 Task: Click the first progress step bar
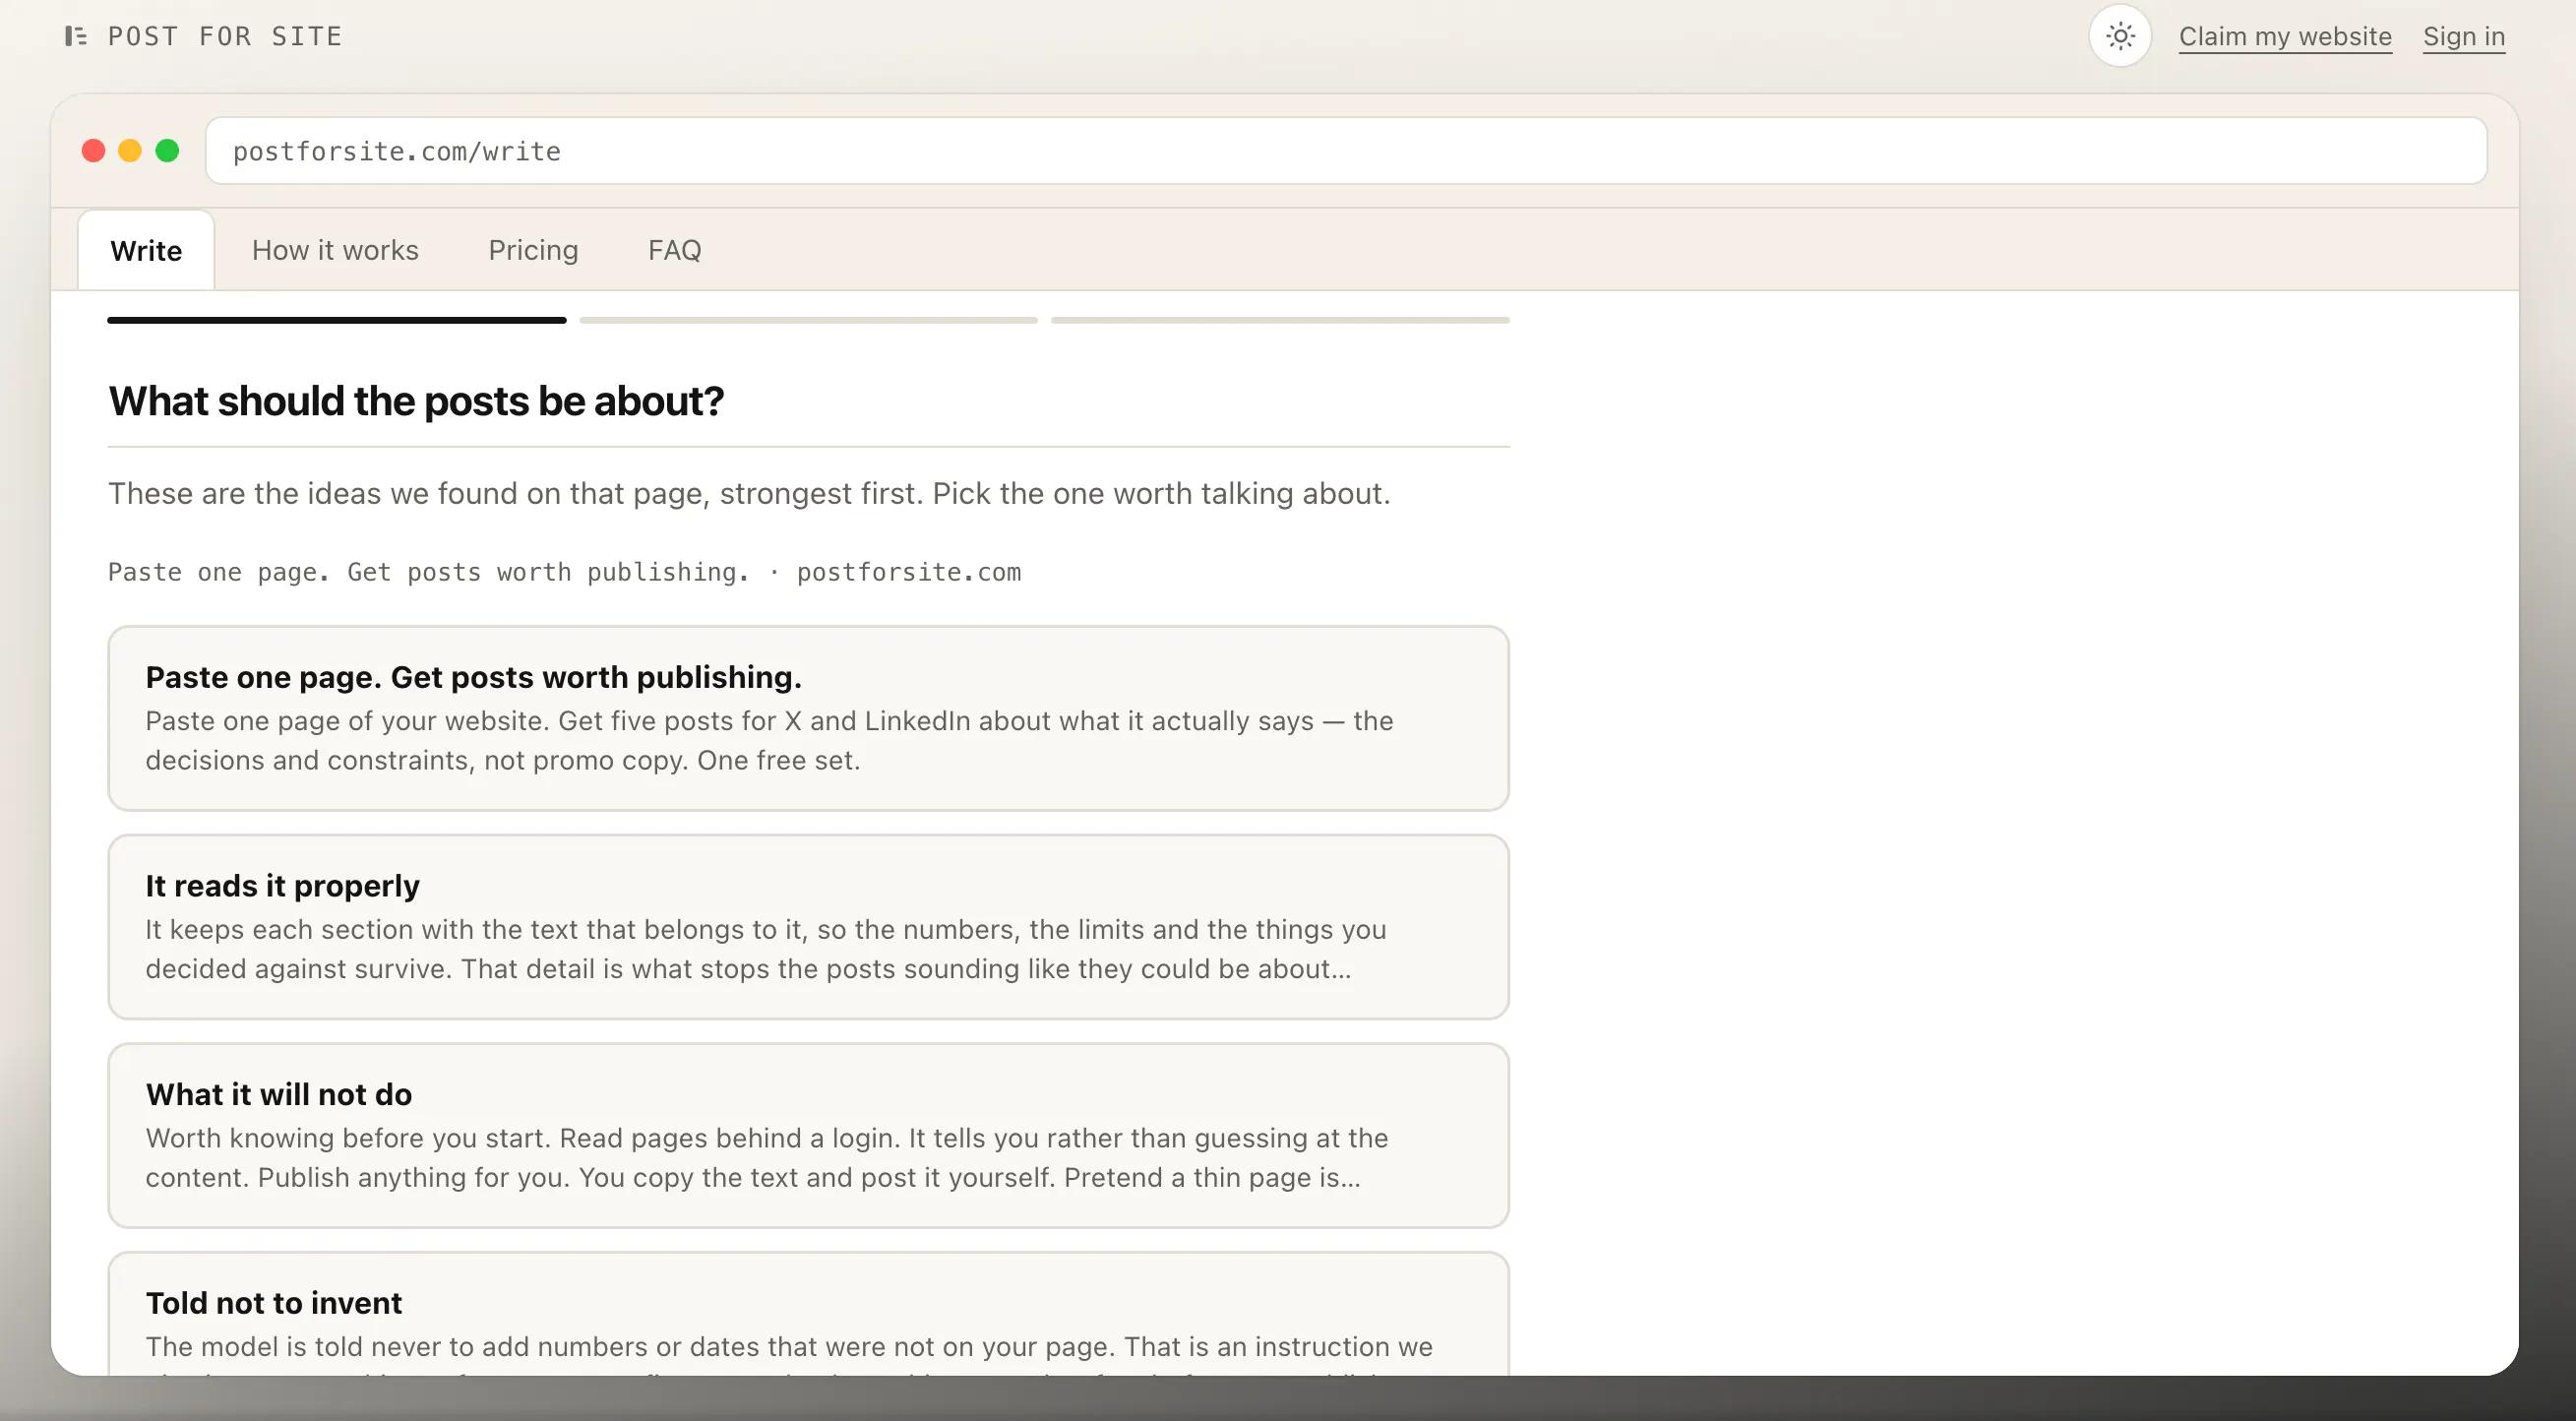(337, 320)
